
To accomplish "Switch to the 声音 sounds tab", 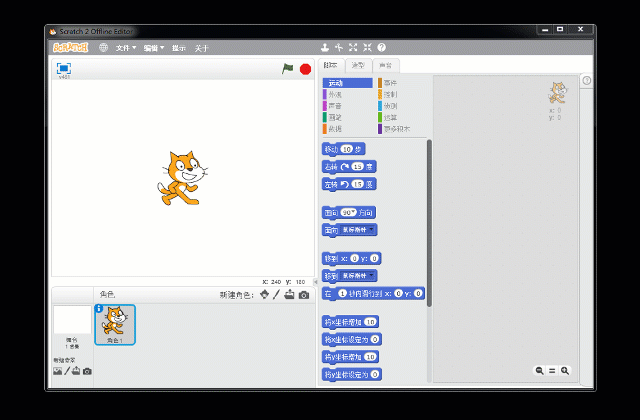I will tap(386, 65).
